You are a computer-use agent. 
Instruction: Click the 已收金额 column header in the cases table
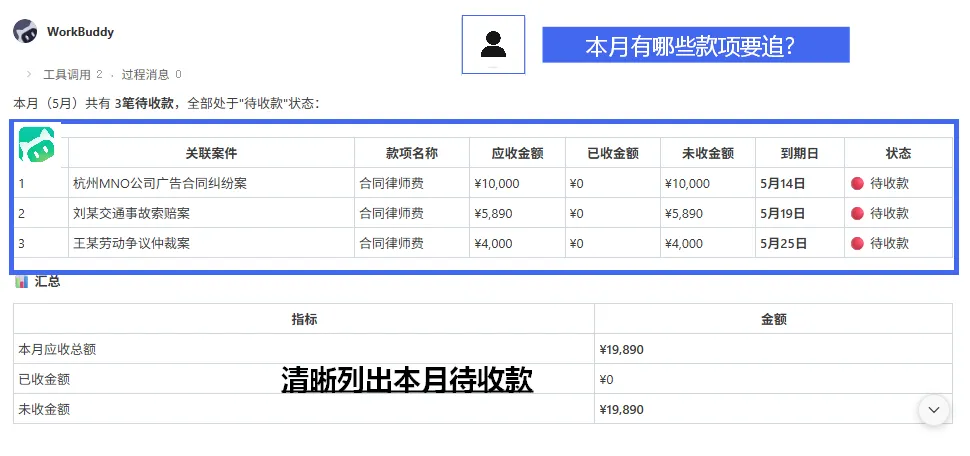click(x=613, y=153)
